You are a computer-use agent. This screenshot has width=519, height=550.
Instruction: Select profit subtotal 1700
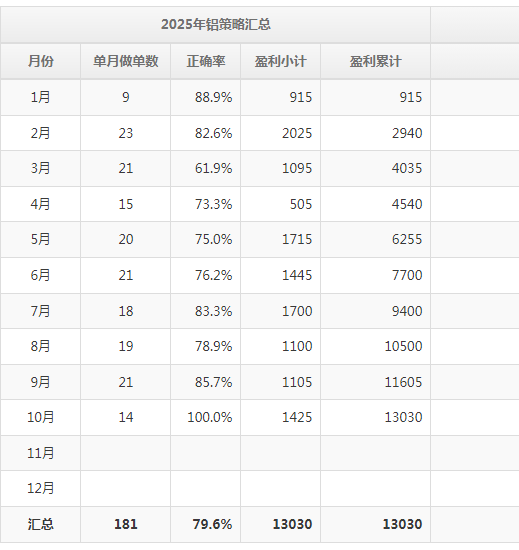297,311
